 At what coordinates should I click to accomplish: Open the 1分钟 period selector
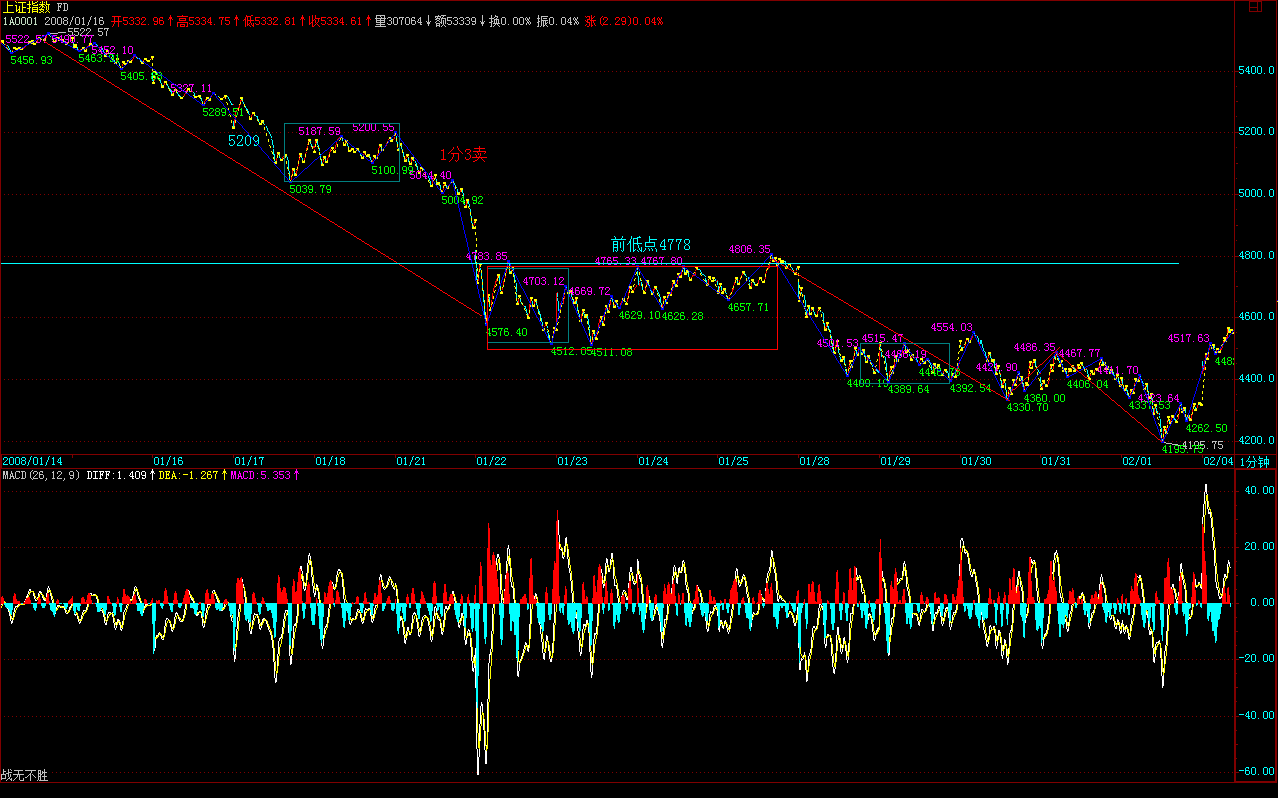[x=1254, y=461]
